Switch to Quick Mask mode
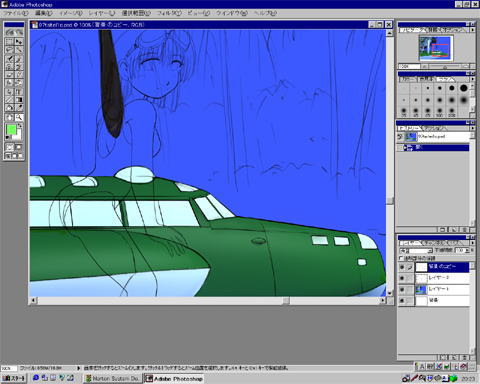The width and height of the screenshot is (480, 384). pos(19,147)
